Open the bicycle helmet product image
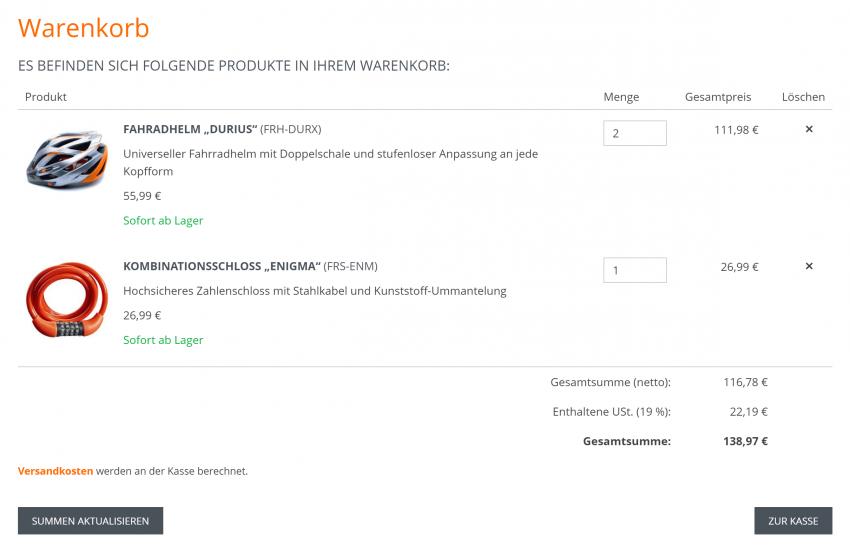The image size is (850, 552). click(66, 159)
